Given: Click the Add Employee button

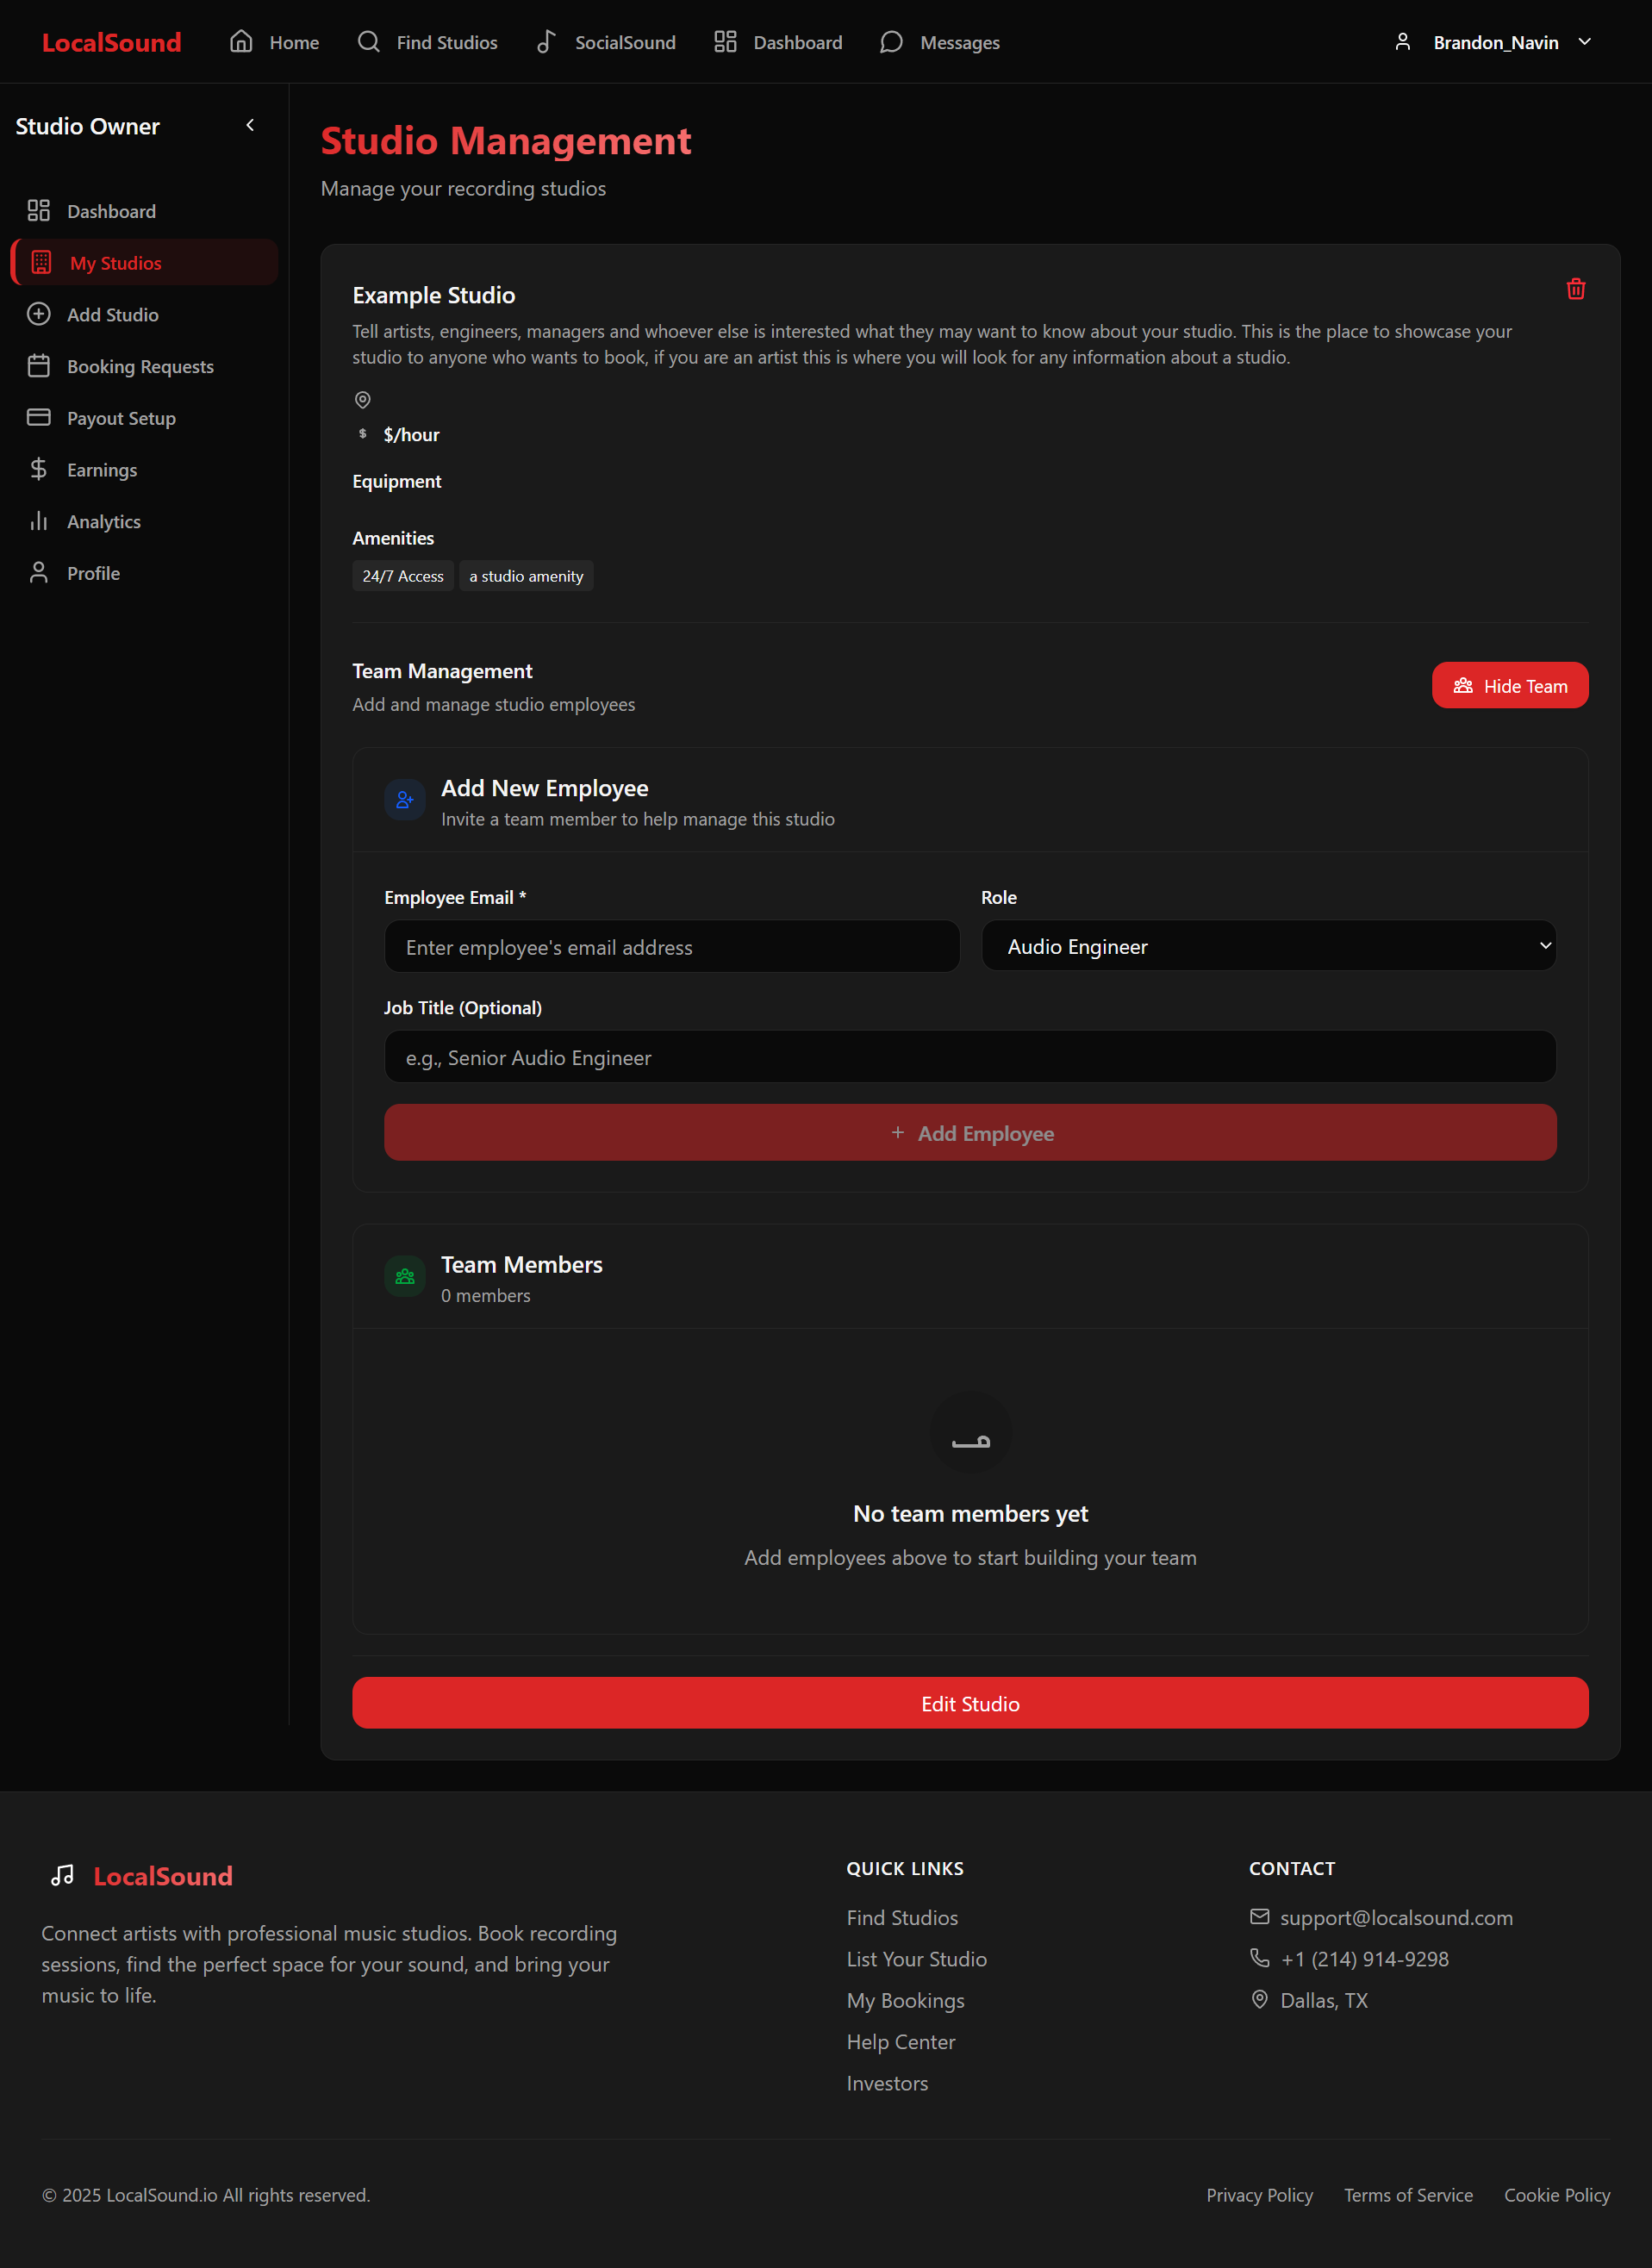Looking at the screenshot, I should tap(970, 1133).
